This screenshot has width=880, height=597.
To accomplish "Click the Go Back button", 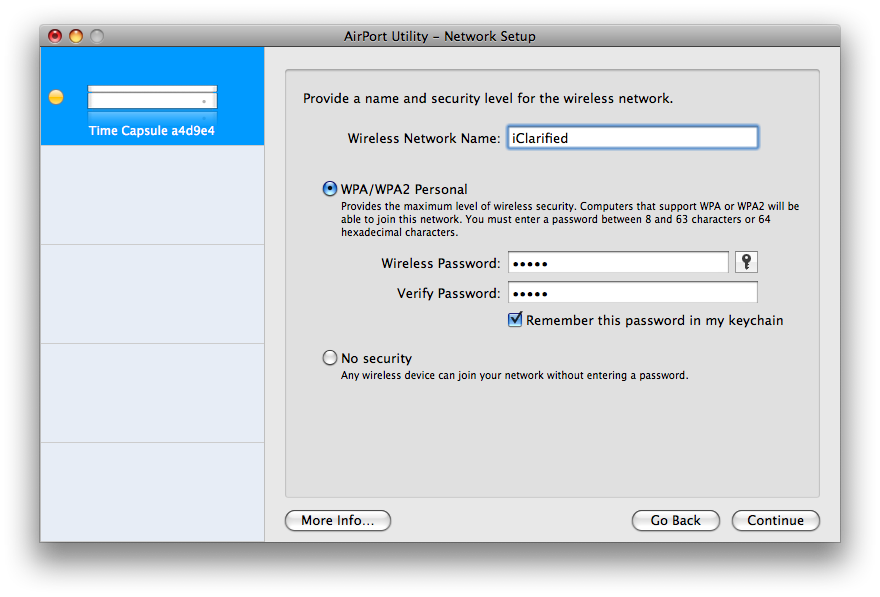I will (x=675, y=520).
